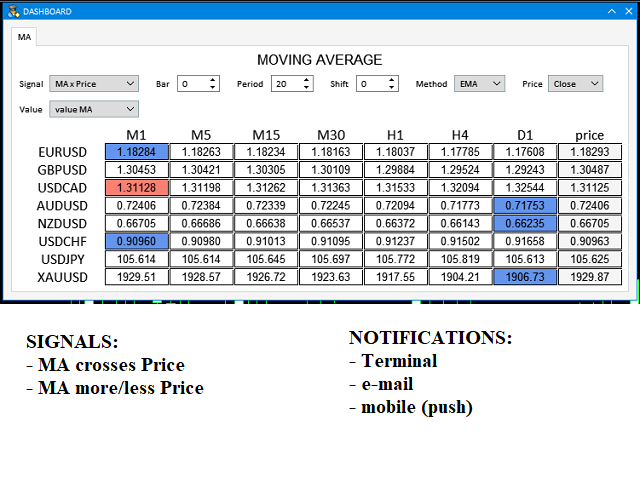Open the Value dropdown showing value MA
Screen dimensions: 640x480
tap(96, 108)
